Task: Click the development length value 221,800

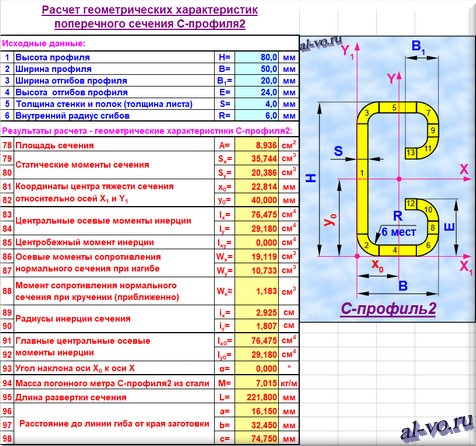Action: point(256,397)
